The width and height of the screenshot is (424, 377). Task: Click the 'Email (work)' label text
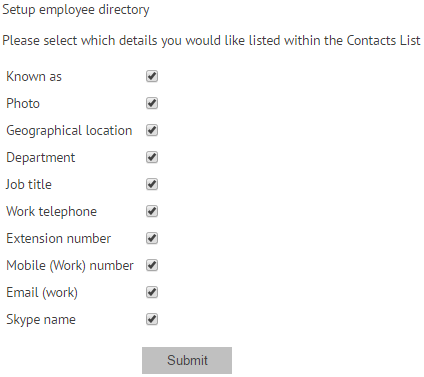pos(42,293)
